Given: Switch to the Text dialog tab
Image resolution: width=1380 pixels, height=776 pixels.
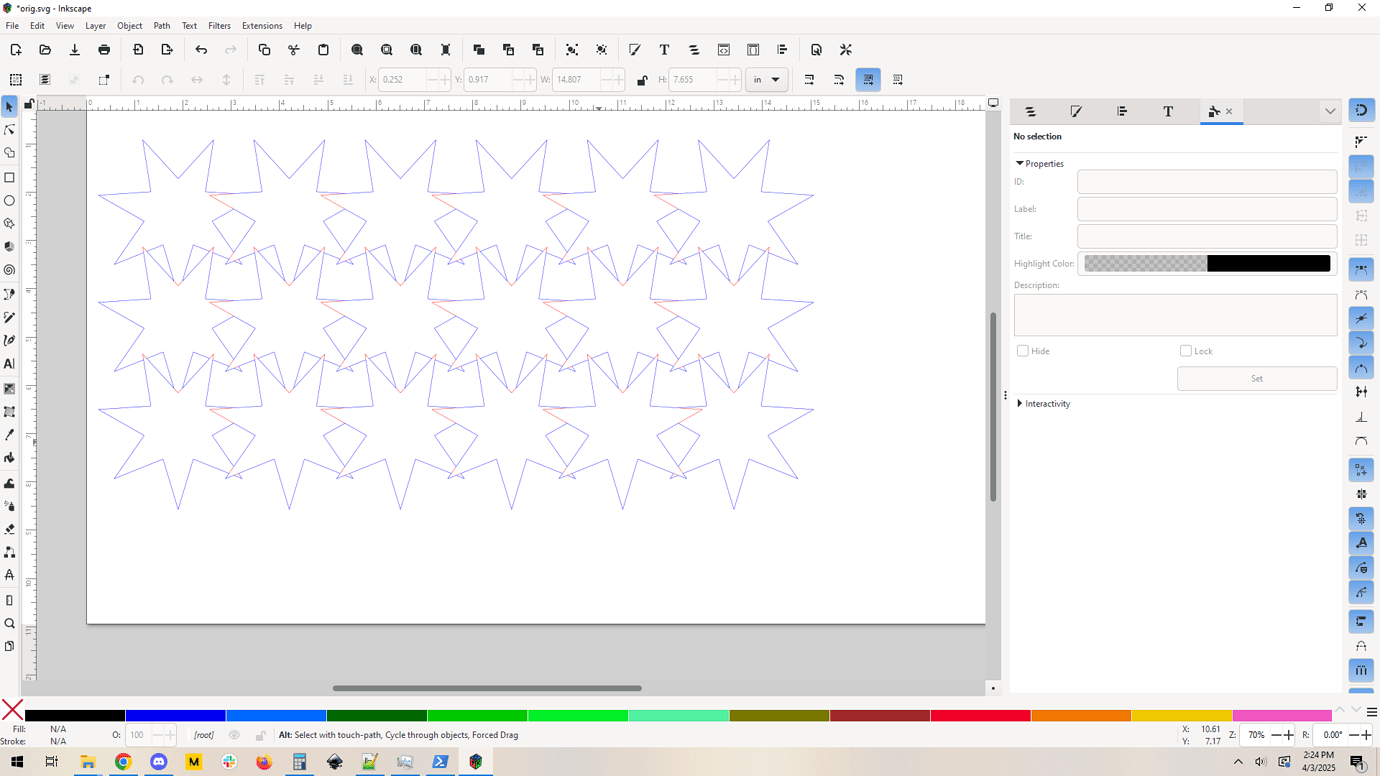Looking at the screenshot, I should [x=1167, y=111].
